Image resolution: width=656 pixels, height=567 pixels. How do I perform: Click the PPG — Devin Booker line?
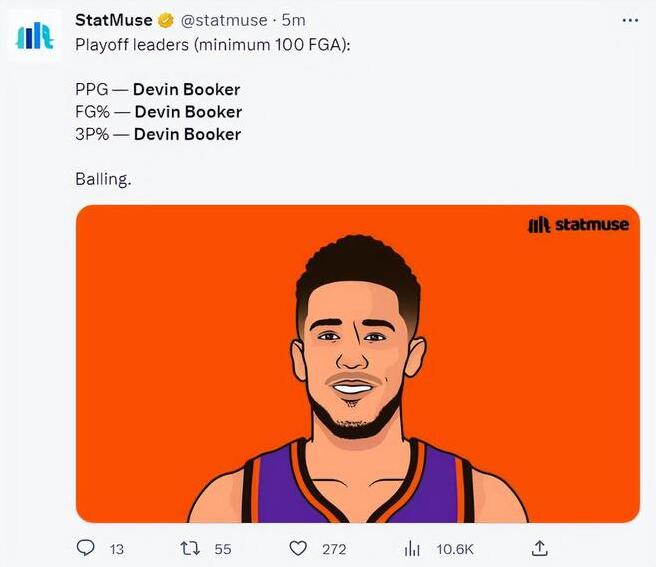(157, 90)
